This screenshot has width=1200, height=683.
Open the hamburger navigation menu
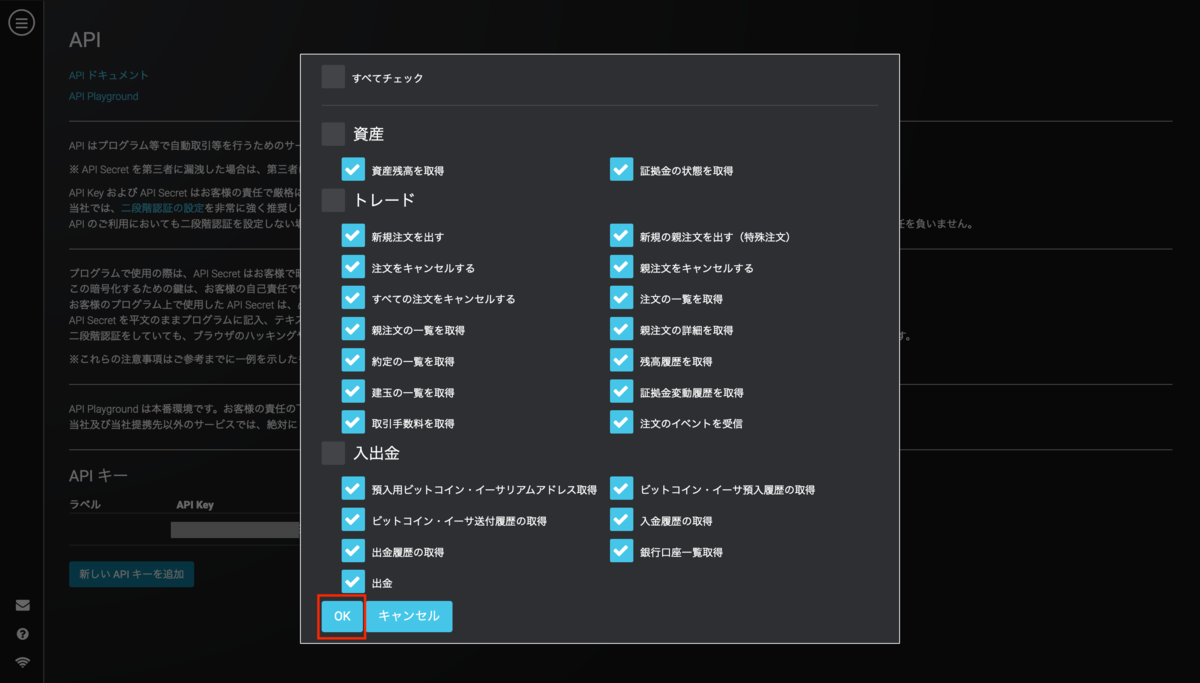click(x=21, y=21)
